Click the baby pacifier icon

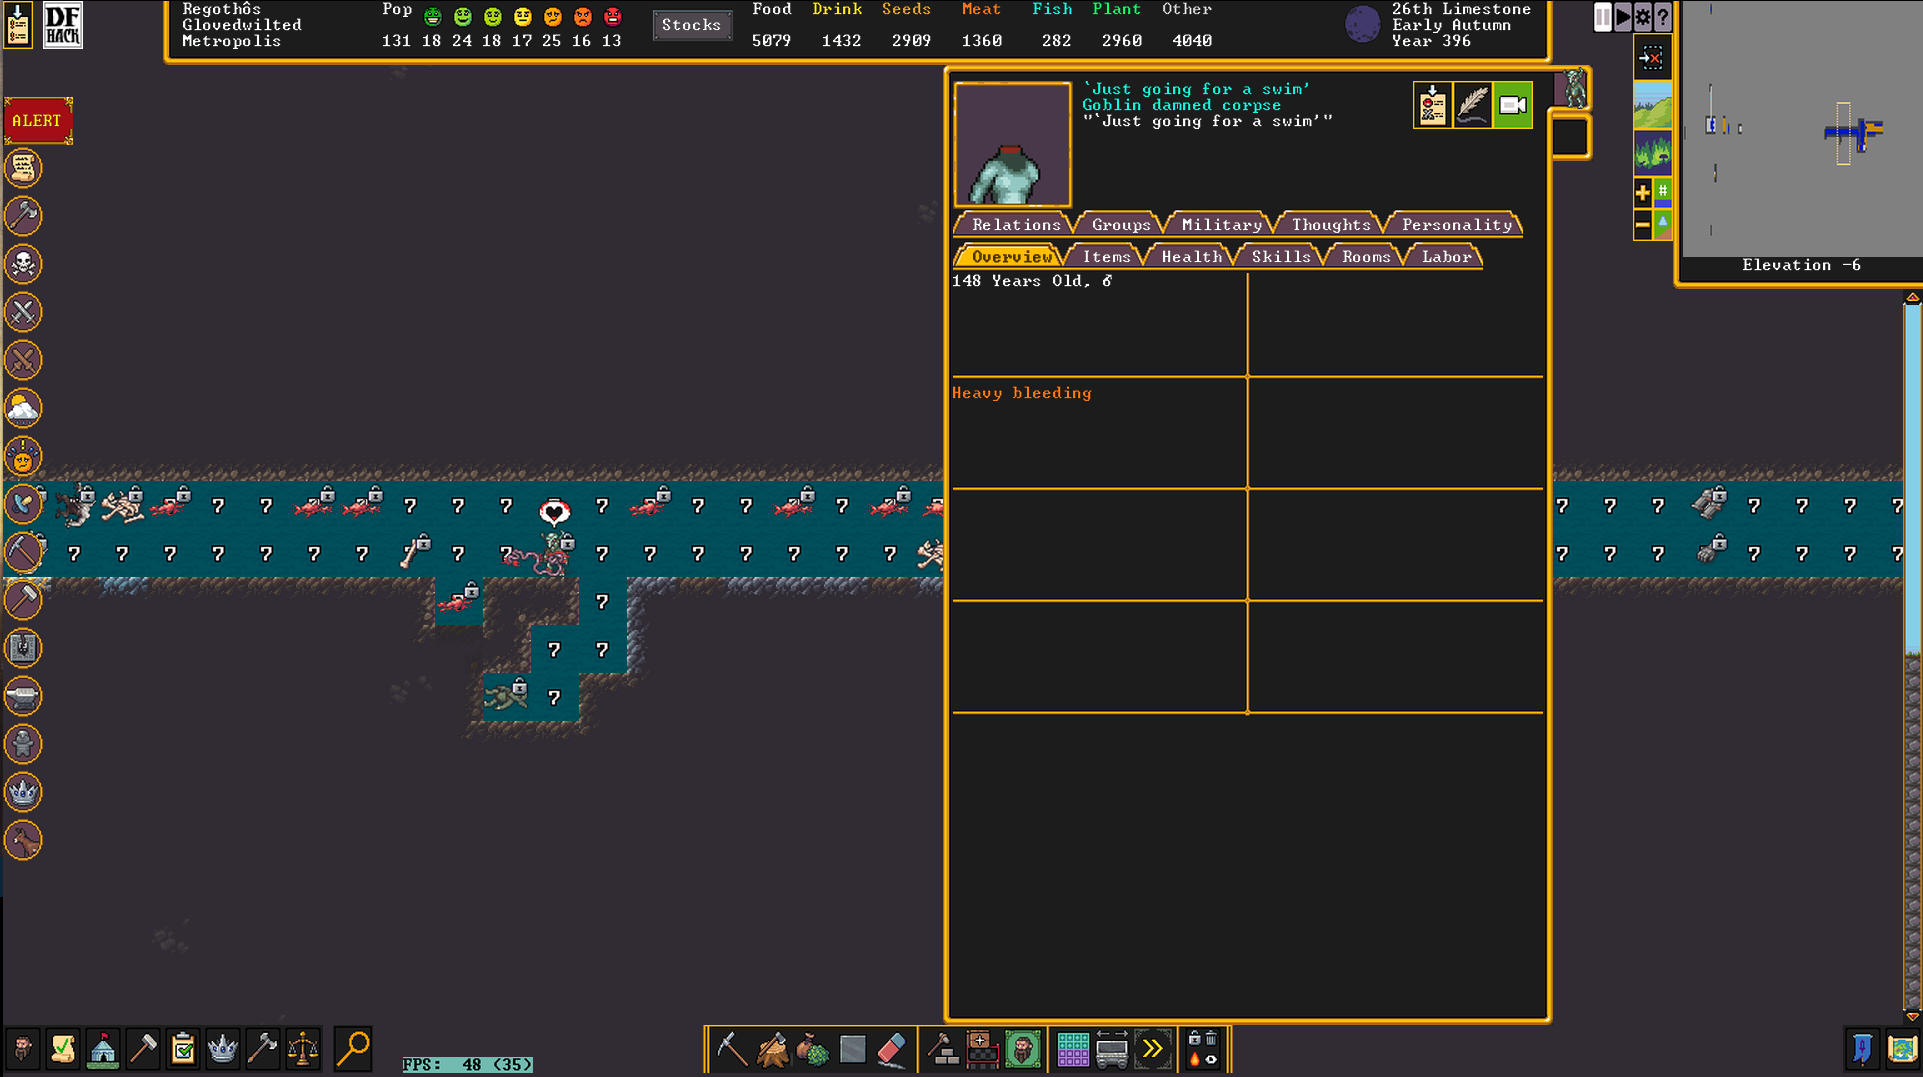coord(23,504)
